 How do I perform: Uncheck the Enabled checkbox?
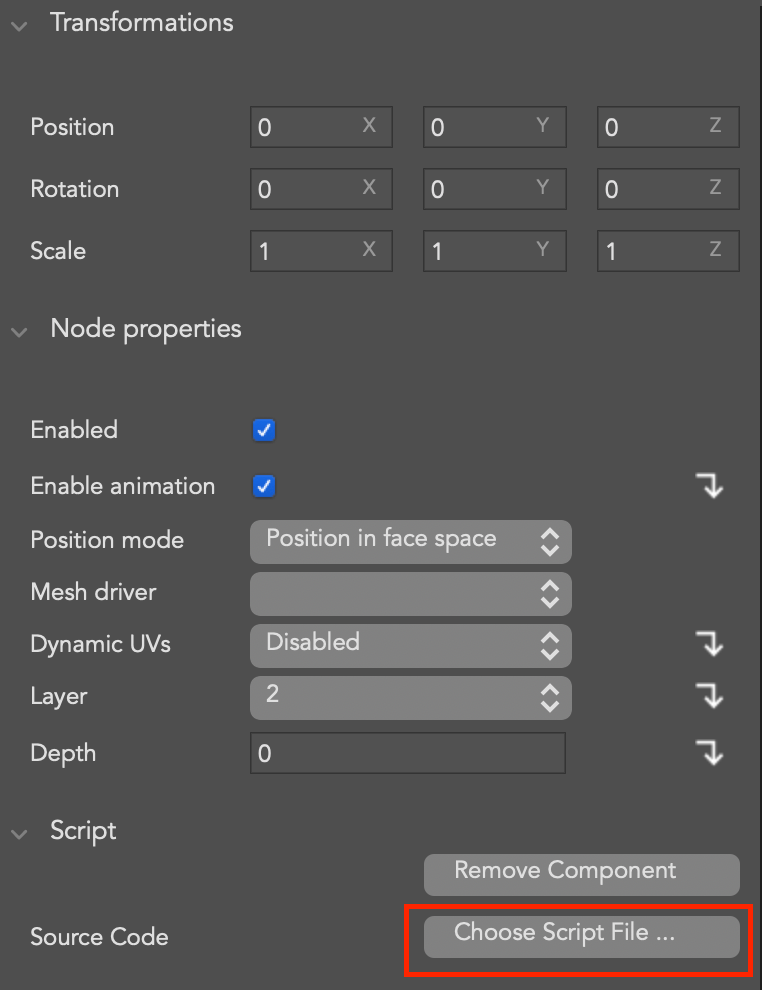pos(264,431)
